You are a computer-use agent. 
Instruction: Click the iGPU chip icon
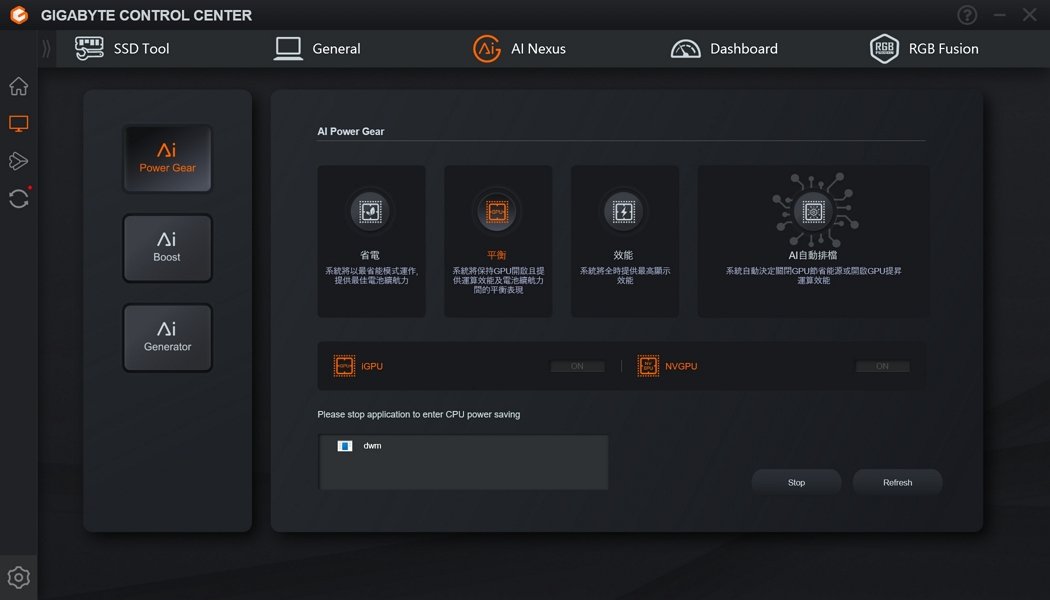(344, 366)
